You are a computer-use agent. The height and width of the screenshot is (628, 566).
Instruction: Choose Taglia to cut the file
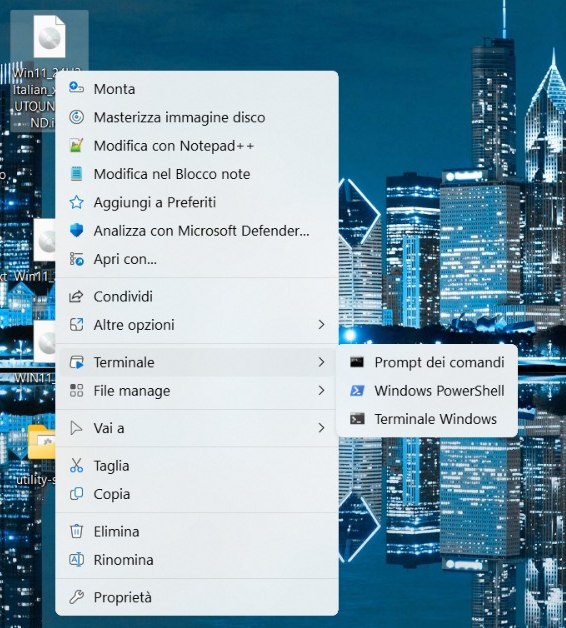(197, 465)
